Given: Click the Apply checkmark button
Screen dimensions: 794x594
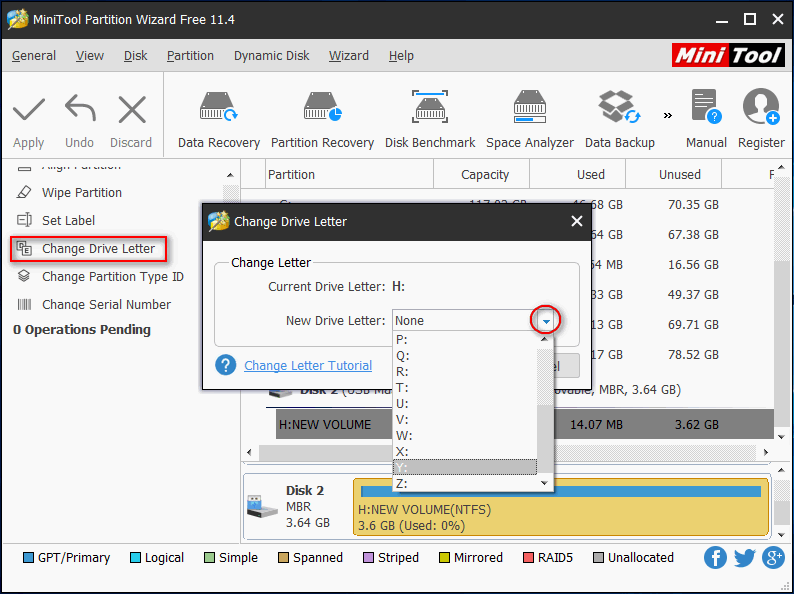Looking at the screenshot, I should [x=29, y=119].
